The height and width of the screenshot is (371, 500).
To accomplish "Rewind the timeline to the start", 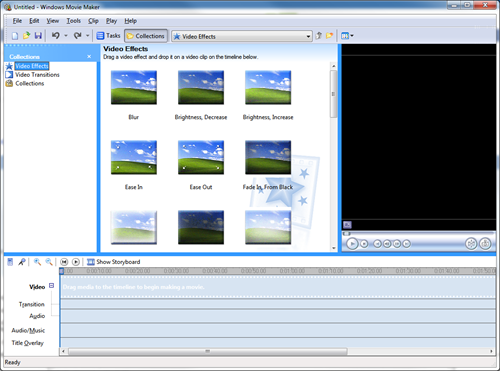I will tap(64, 262).
